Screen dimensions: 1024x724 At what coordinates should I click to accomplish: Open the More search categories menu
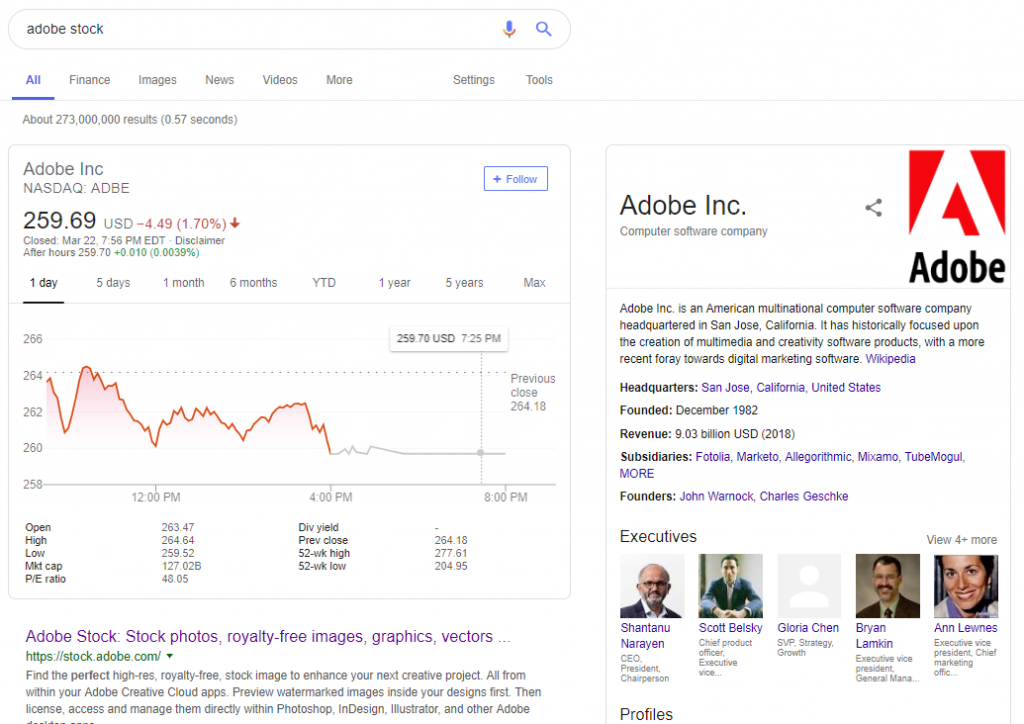pos(339,80)
